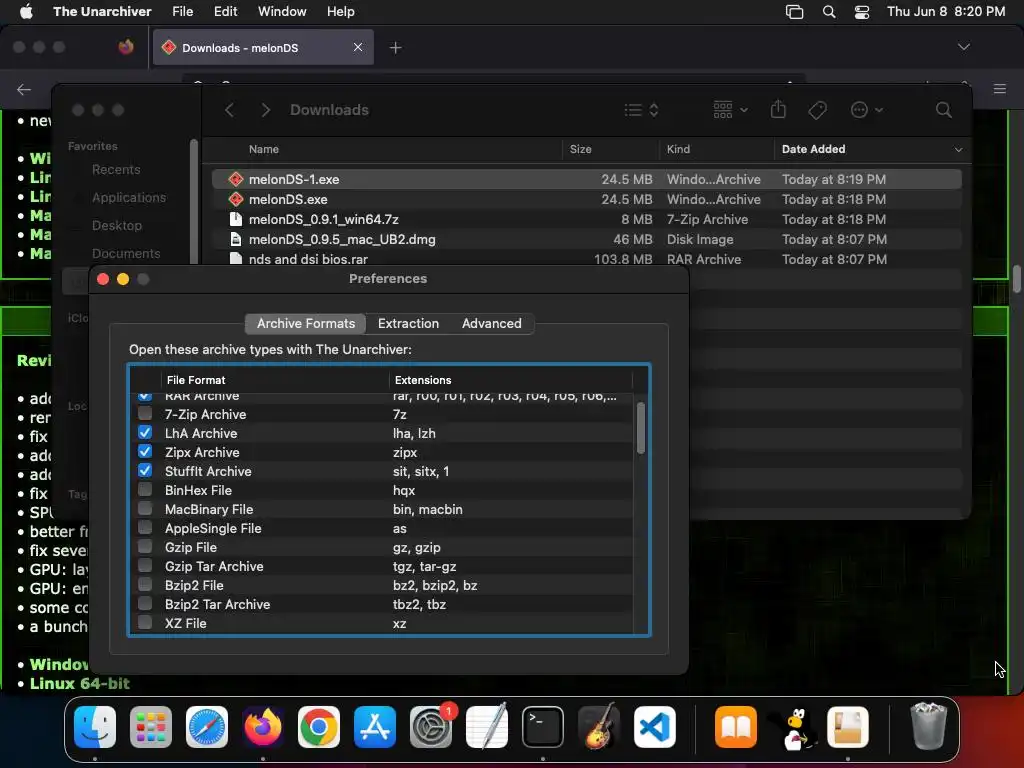Viewport: 1024px width, 768px height.
Task: Open the File menu
Action: point(182,12)
